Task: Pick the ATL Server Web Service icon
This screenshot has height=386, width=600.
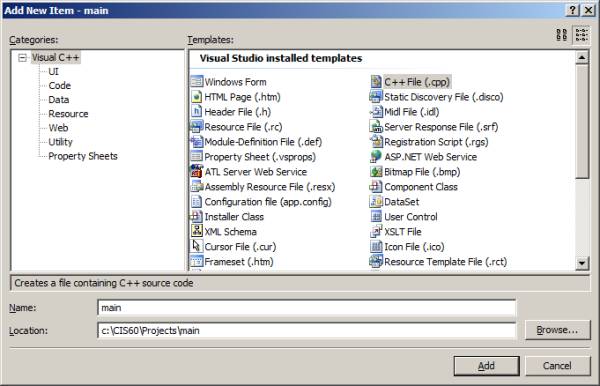Action: tap(197, 171)
